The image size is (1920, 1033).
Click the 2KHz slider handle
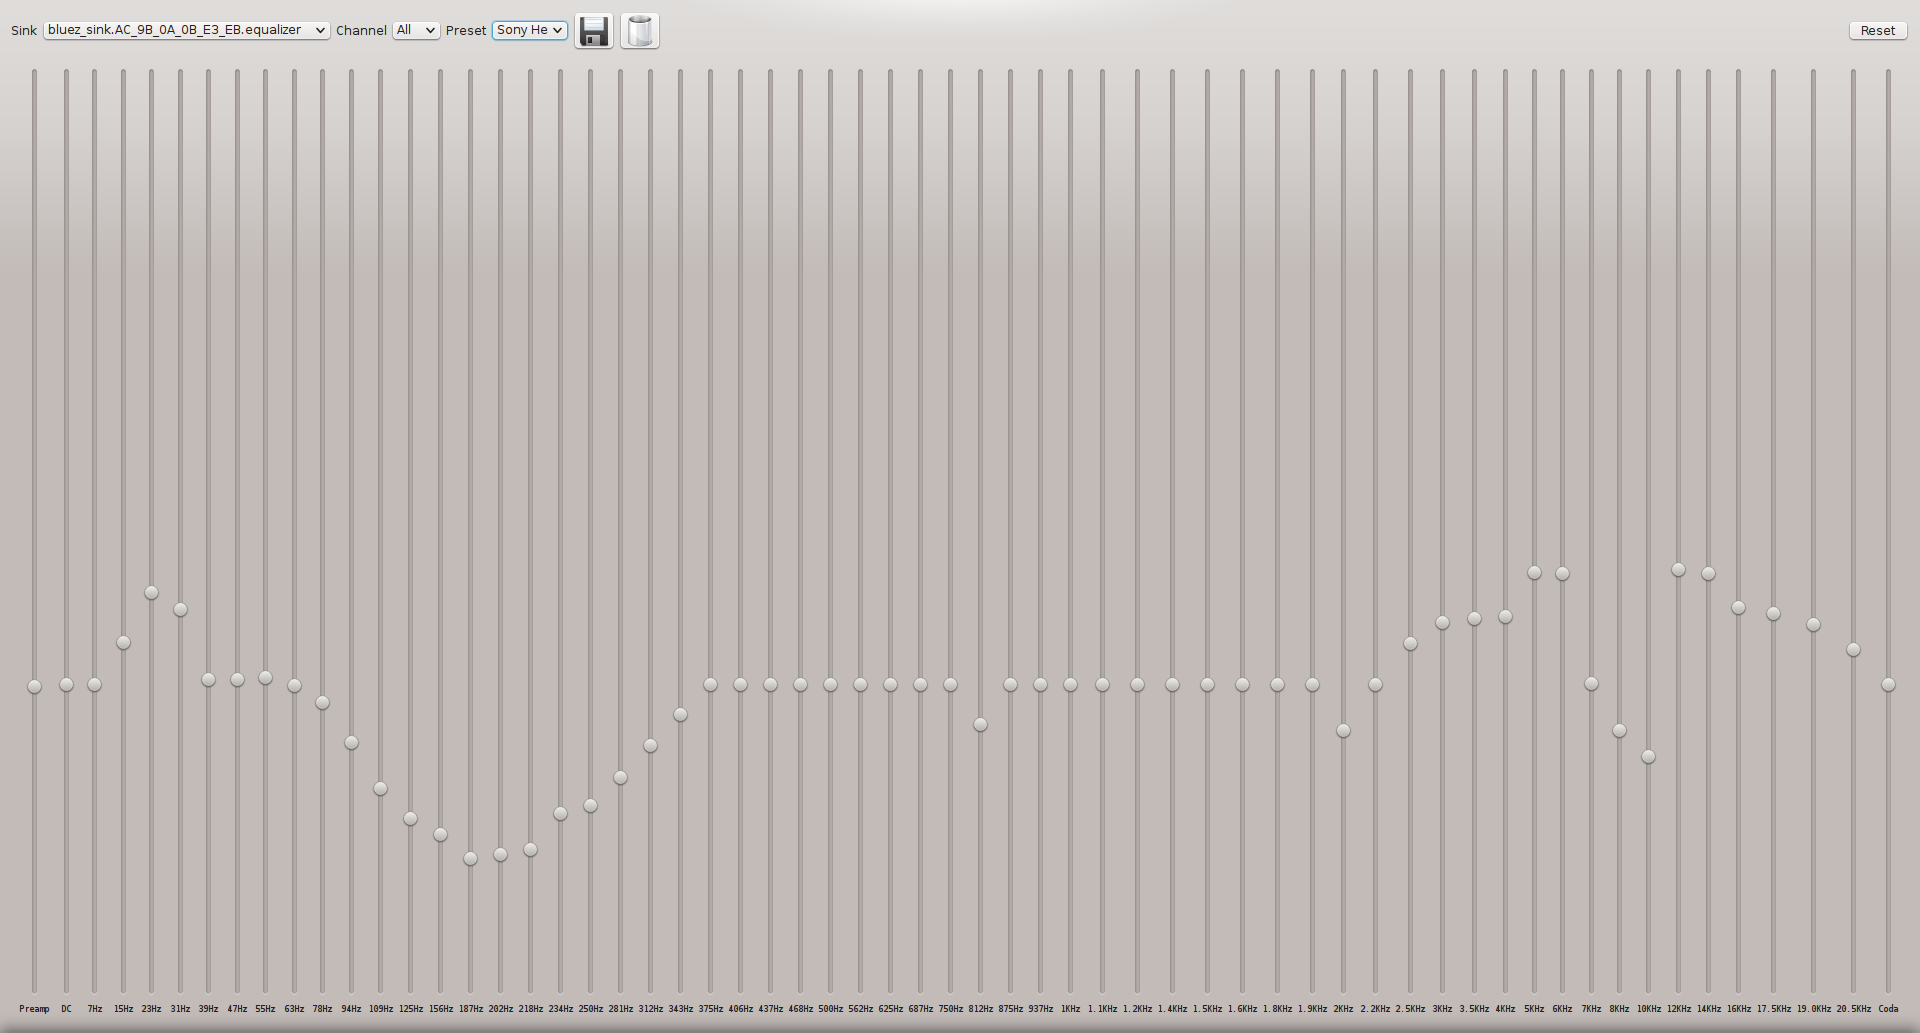1343,730
